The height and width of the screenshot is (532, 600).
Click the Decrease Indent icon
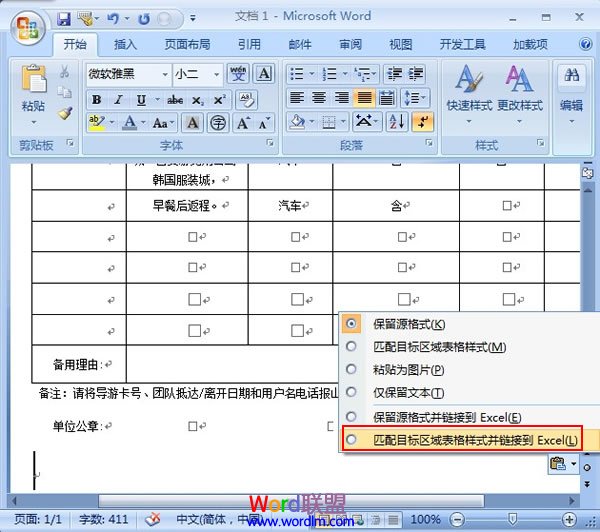(x=394, y=73)
